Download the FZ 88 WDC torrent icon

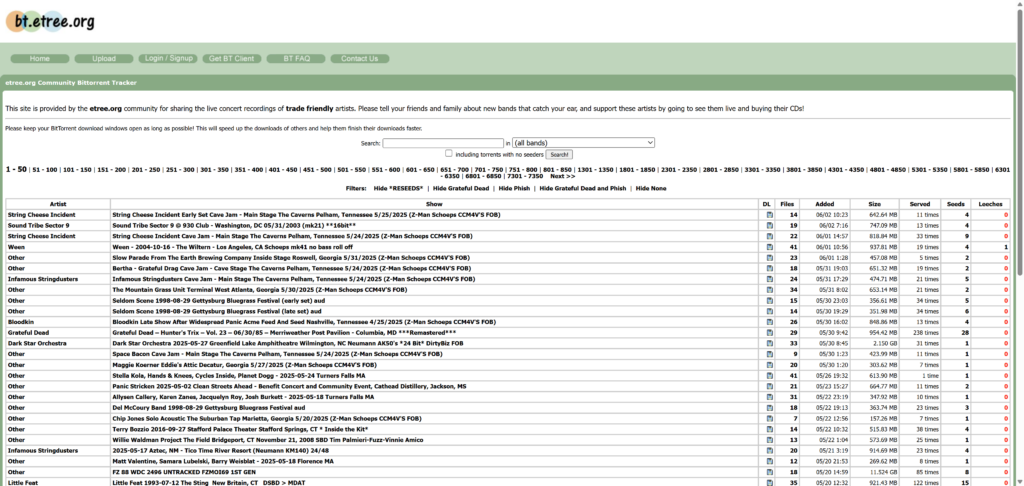[x=769, y=472]
